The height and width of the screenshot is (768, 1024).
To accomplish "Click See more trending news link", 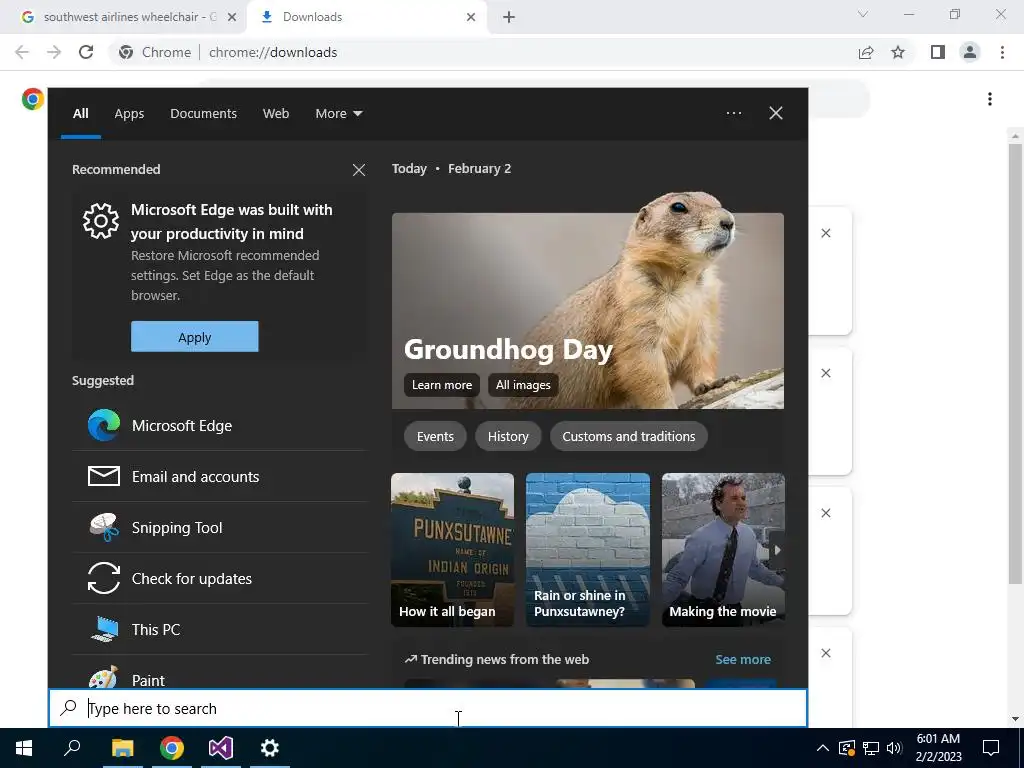I will (743, 660).
